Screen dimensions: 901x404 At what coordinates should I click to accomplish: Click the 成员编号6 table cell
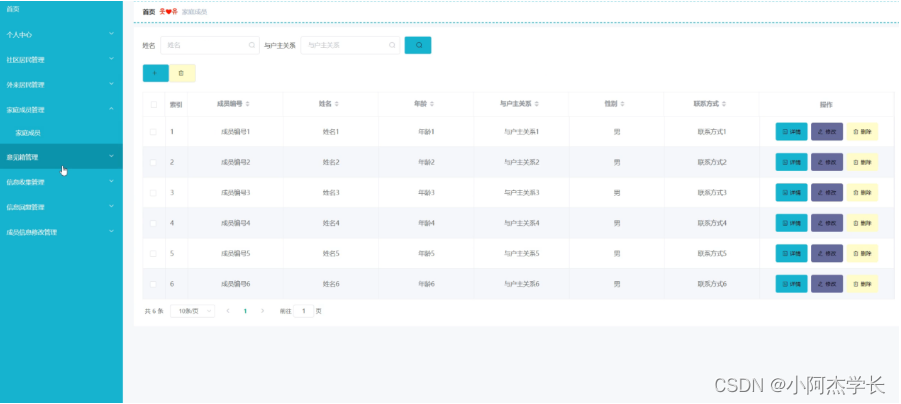236,284
